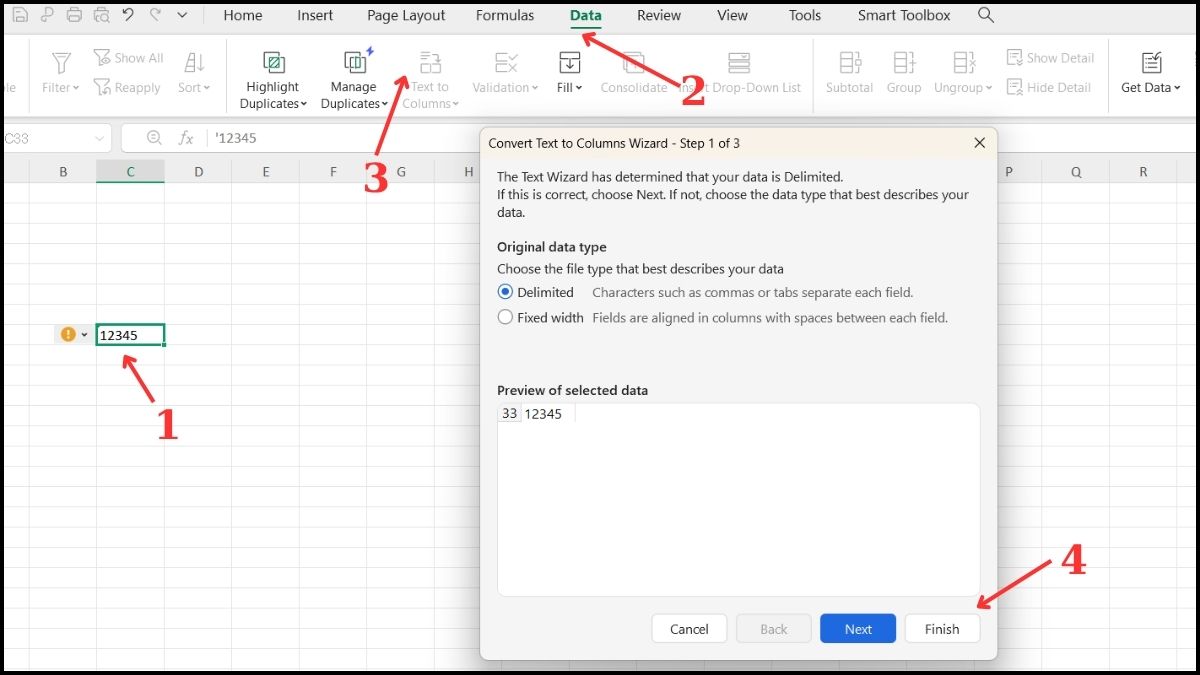Viewport: 1200px width, 675px height.
Task: Select the Fixed width data type option
Action: pos(506,317)
